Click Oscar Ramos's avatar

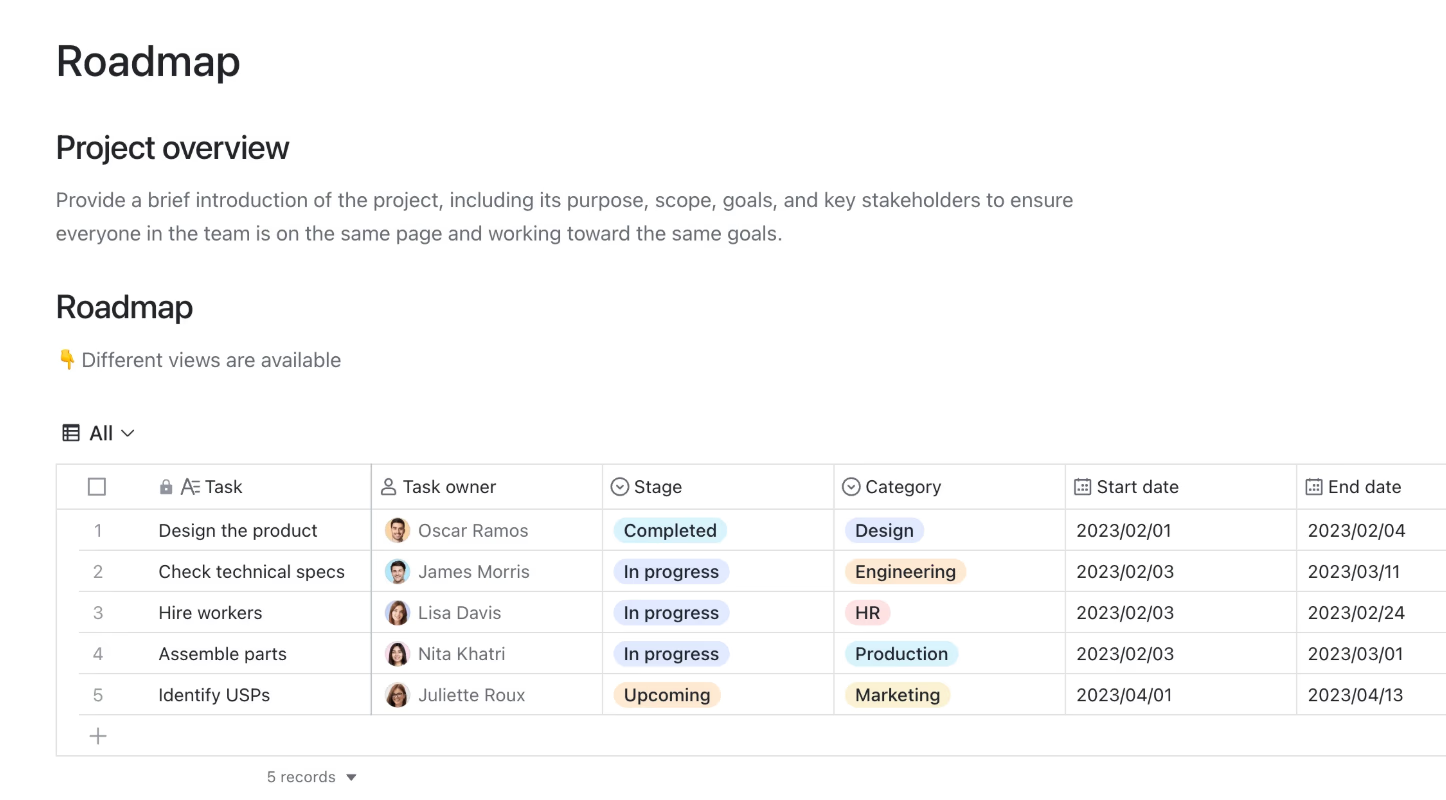click(x=397, y=531)
